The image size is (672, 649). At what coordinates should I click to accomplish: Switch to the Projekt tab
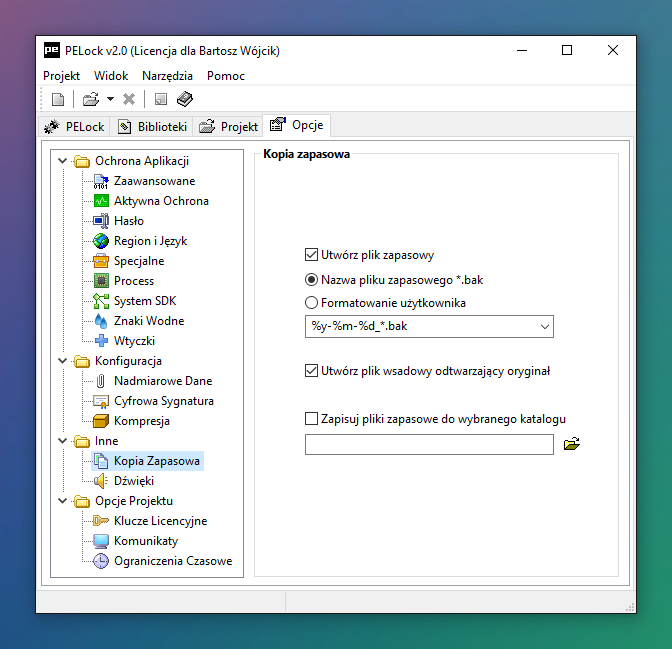pos(229,127)
